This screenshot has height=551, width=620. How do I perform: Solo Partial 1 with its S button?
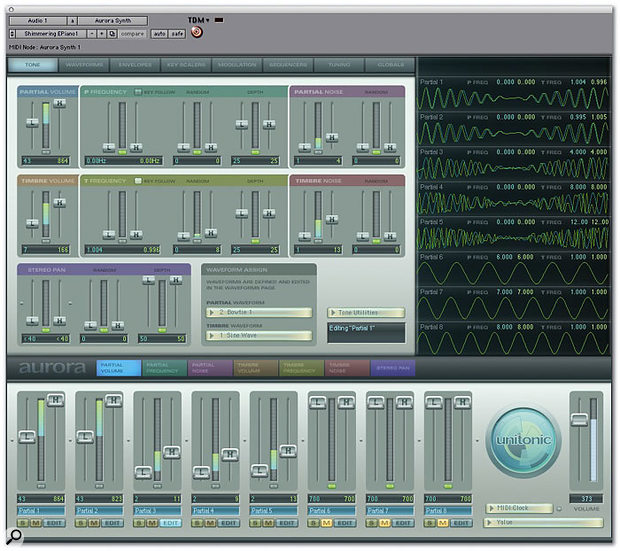[23, 523]
